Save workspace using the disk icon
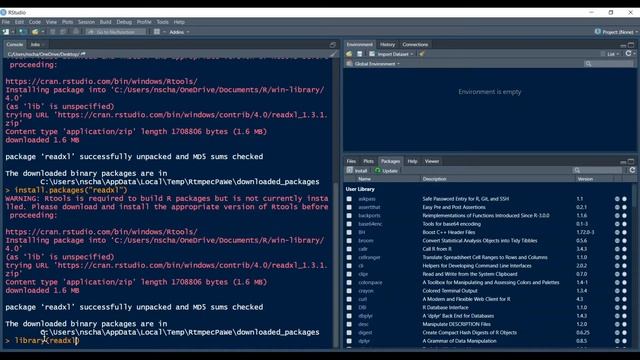Screen dimensions: 640x360 pyautogui.click(x=360, y=54)
